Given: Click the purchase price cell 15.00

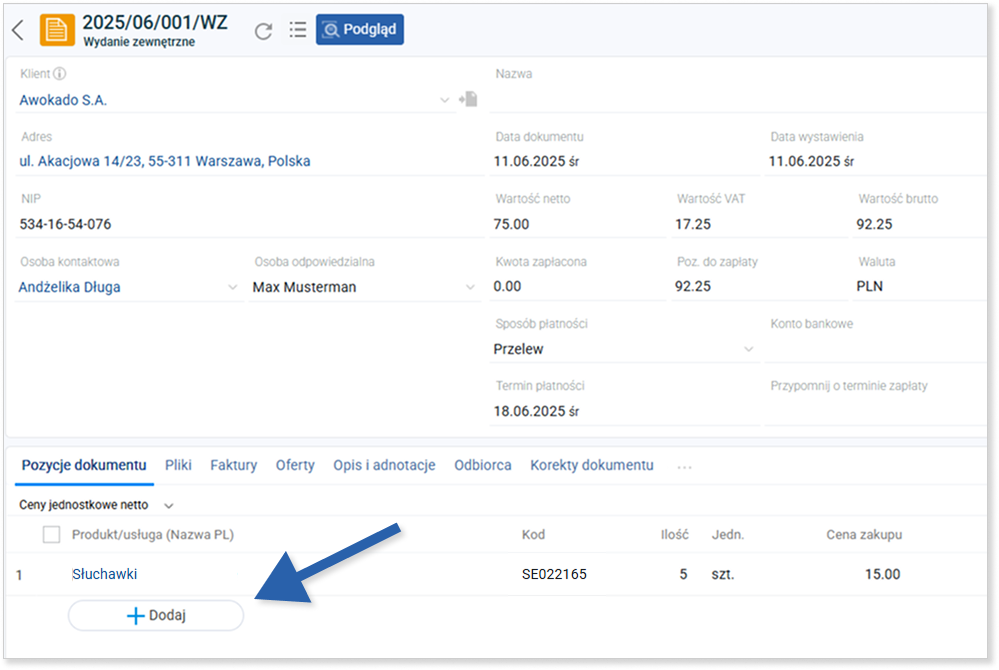Looking at the screenshot, I should click(x=882, y=574).
